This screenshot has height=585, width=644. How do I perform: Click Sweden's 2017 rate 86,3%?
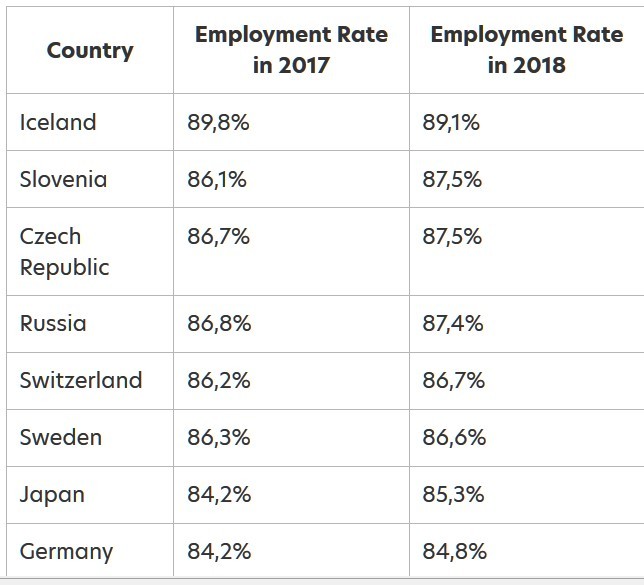[219, 438]
